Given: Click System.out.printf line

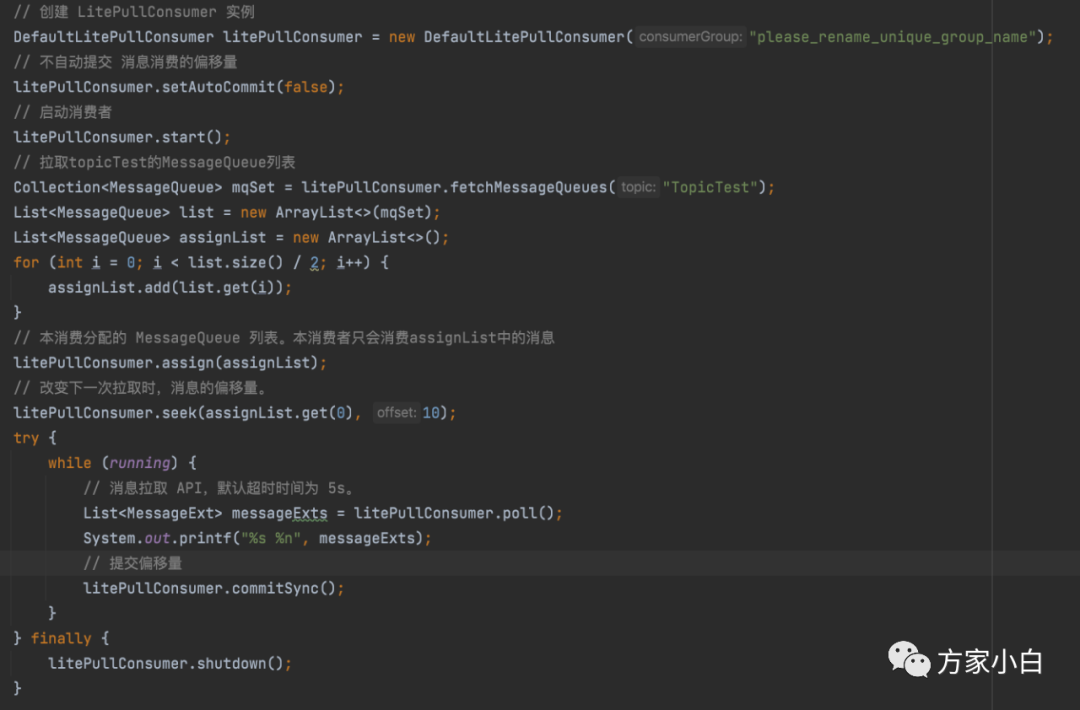Looking at the screenshot, I should point(257,538).
